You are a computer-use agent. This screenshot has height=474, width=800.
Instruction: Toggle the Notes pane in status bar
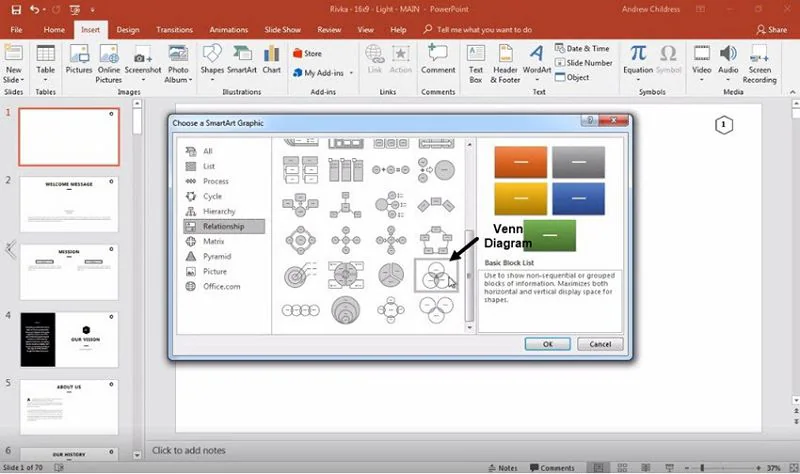503,468
